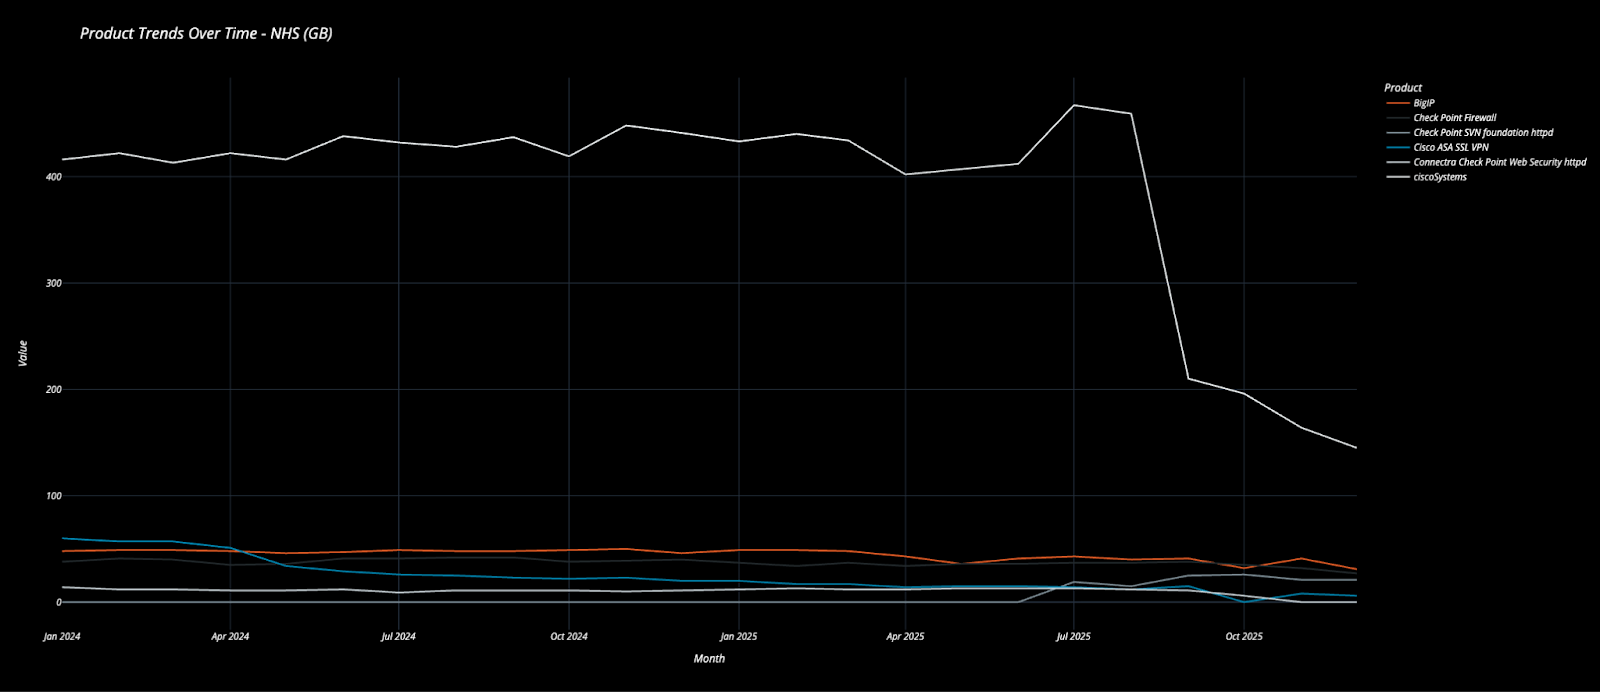Hide the Cisco ASA SSL VPN series label
1600x692 pixels.
click(1450, 147)
